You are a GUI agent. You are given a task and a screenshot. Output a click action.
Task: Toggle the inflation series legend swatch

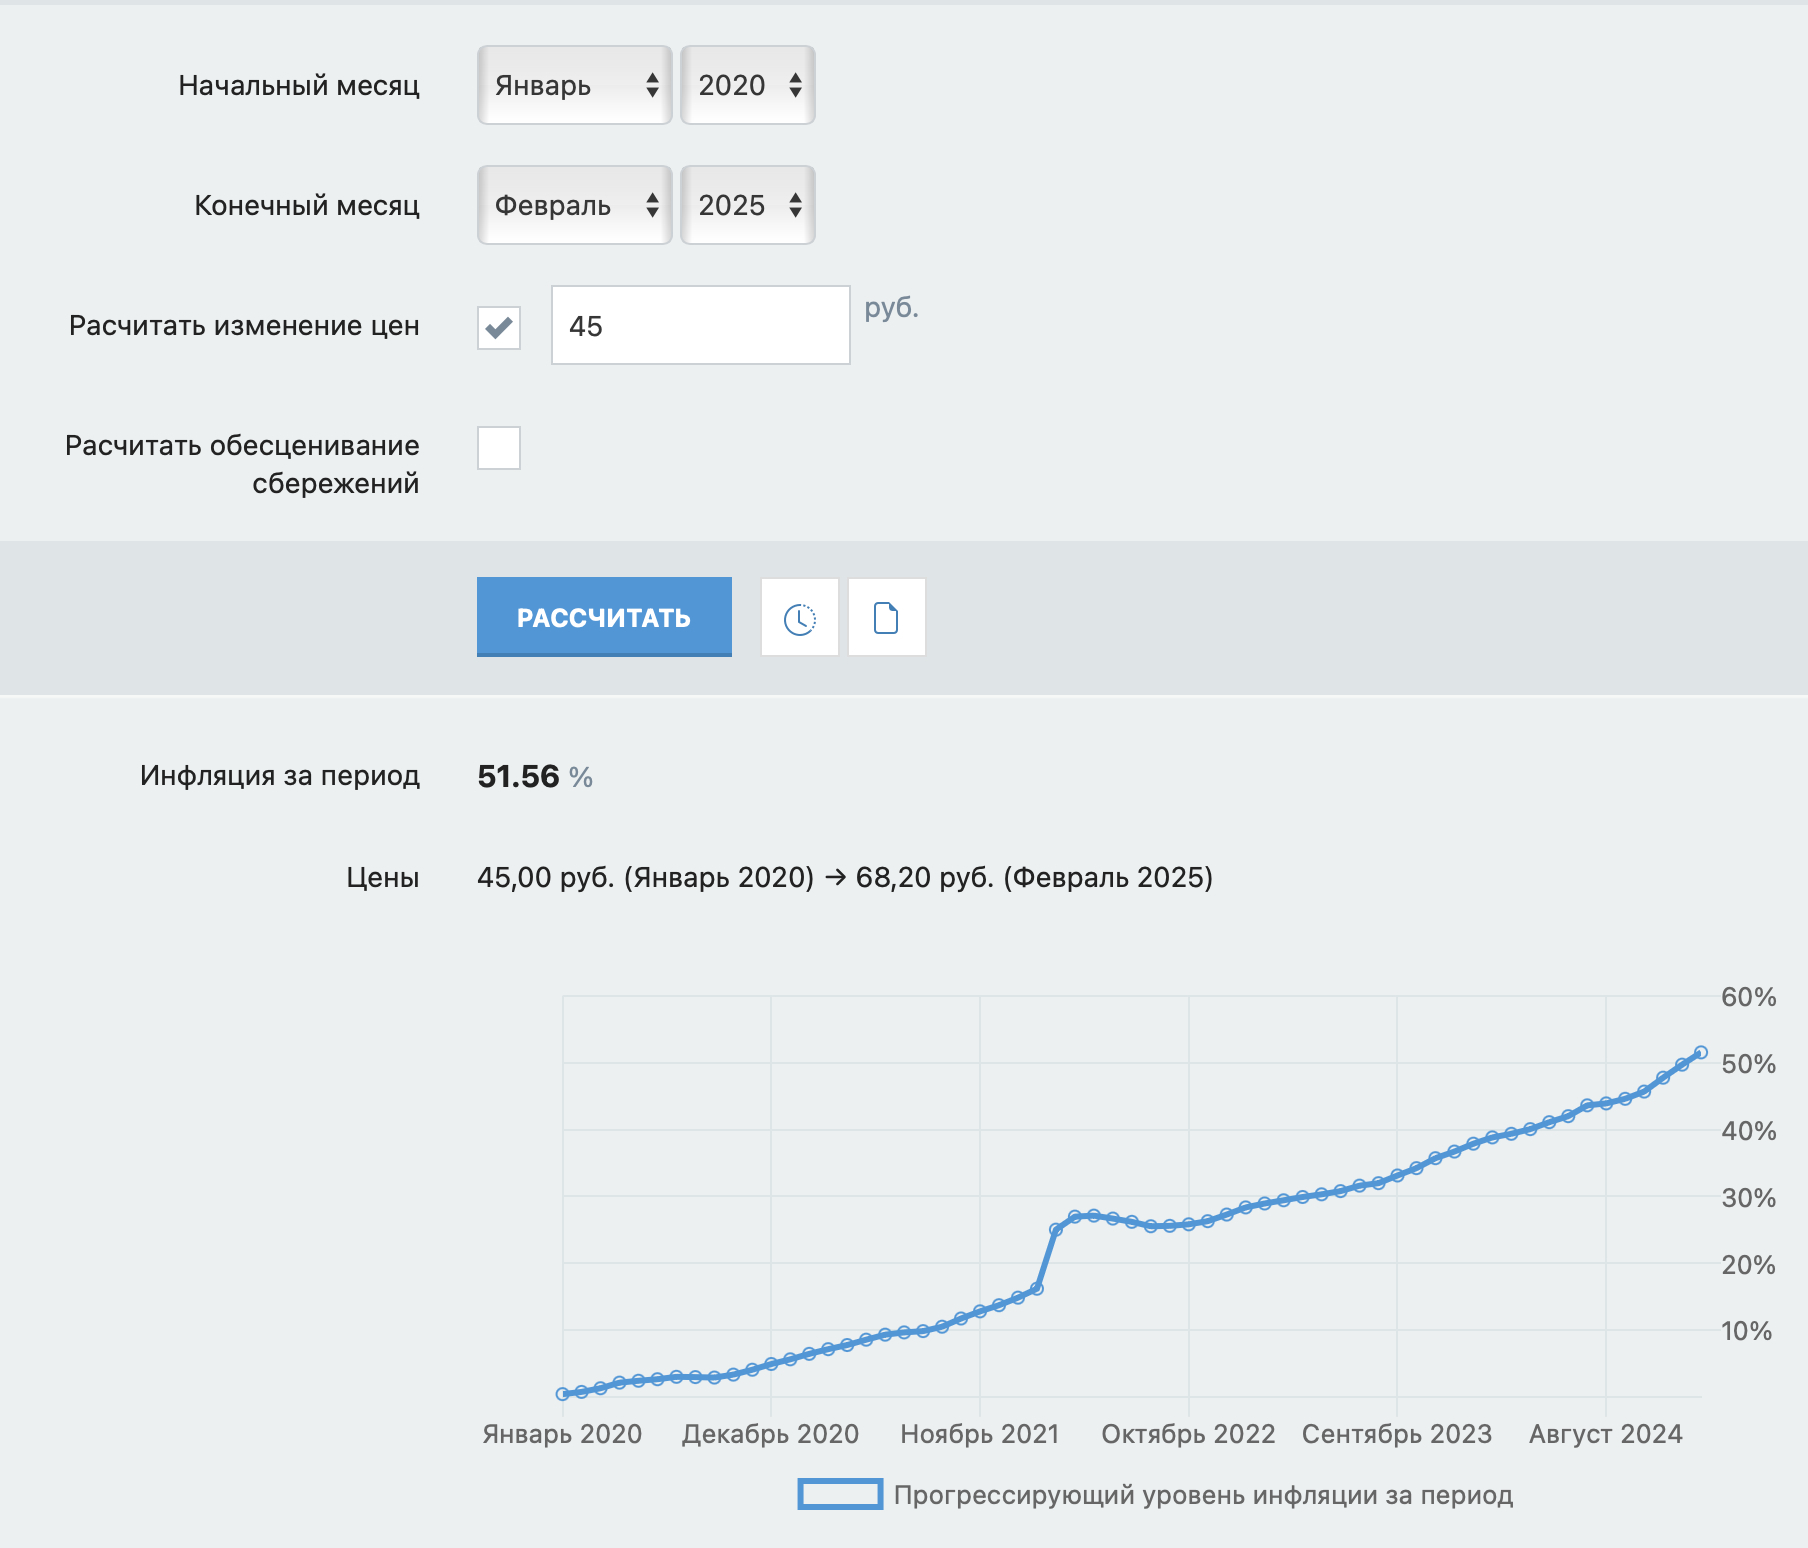pyautogui.click(x=840, y=1494)
